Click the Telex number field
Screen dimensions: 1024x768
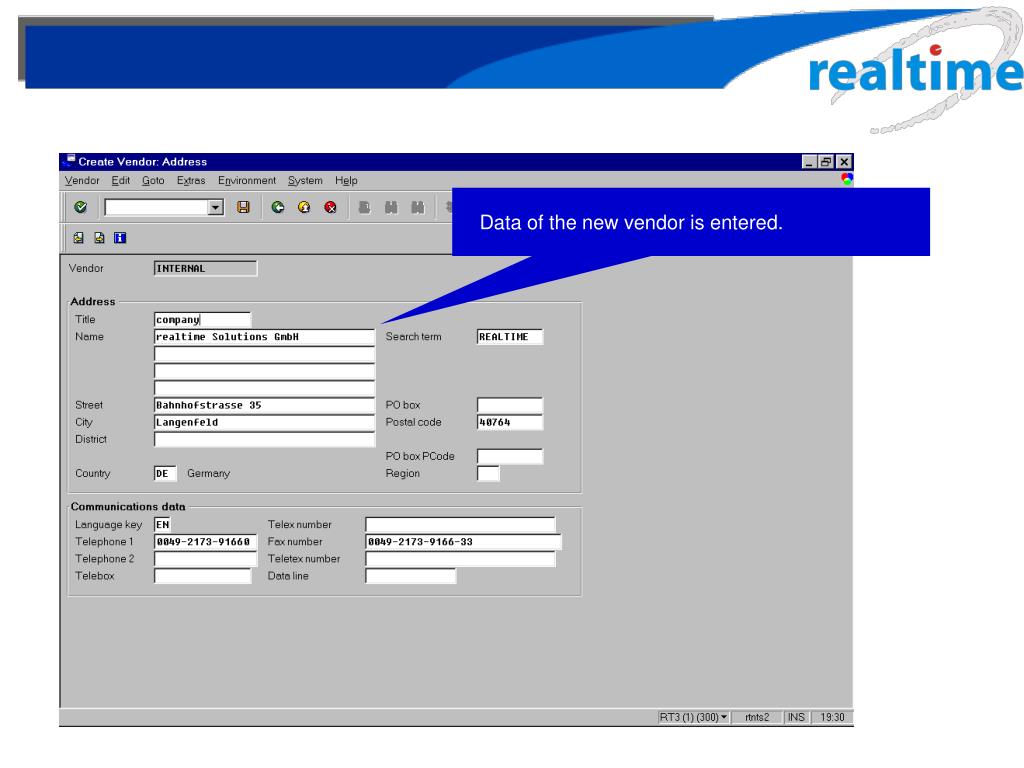(x=460, y=524)
